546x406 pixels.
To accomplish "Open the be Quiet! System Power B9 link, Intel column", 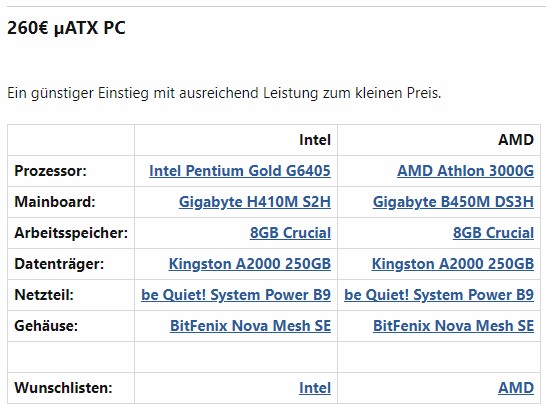I will coord(236,295).
